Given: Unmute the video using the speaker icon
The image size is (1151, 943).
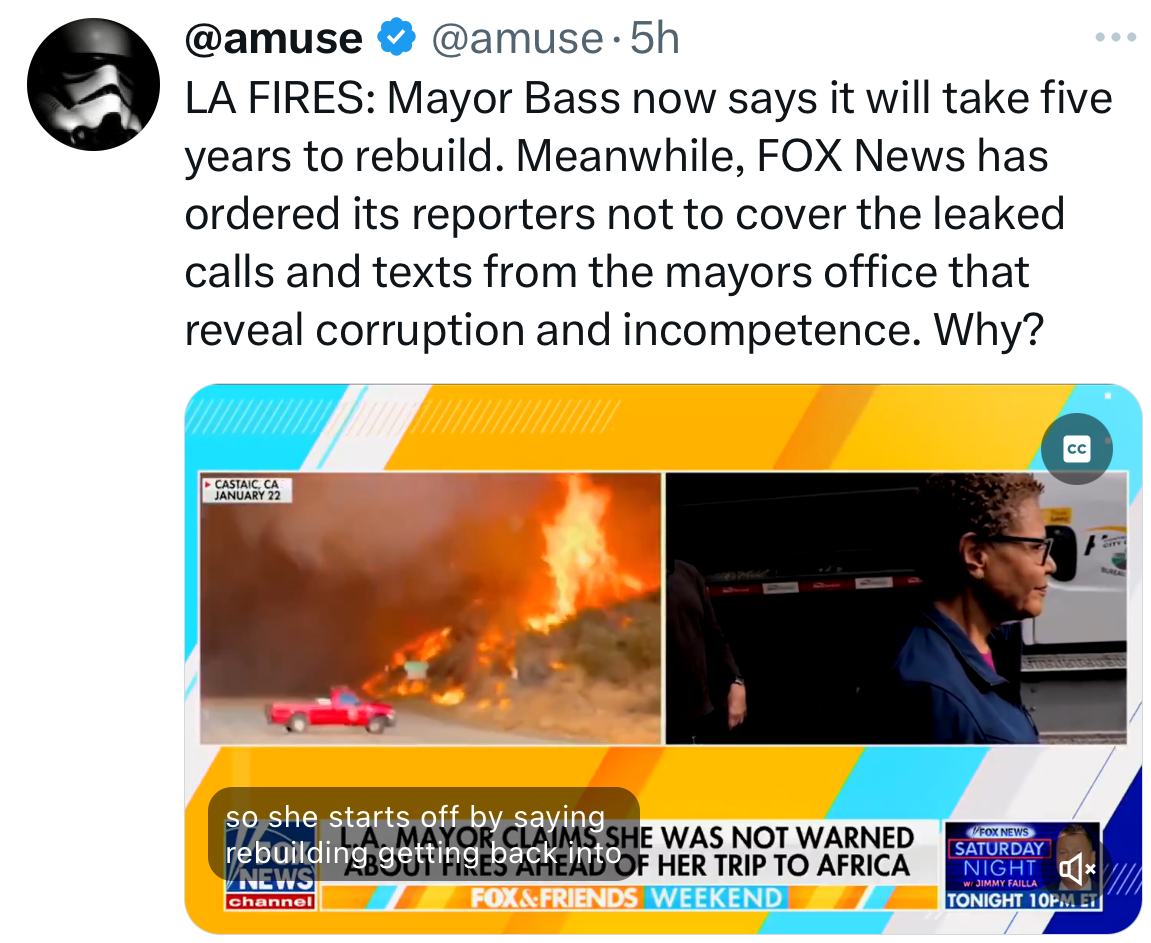Looking at the screenshot, I should (x=1077, y=869).
